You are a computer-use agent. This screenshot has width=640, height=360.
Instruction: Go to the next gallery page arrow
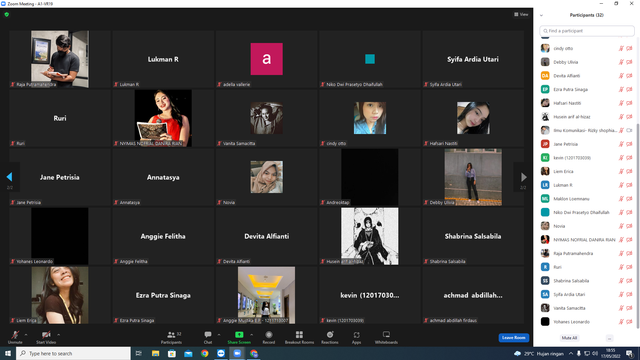click(x=524, y=177)
